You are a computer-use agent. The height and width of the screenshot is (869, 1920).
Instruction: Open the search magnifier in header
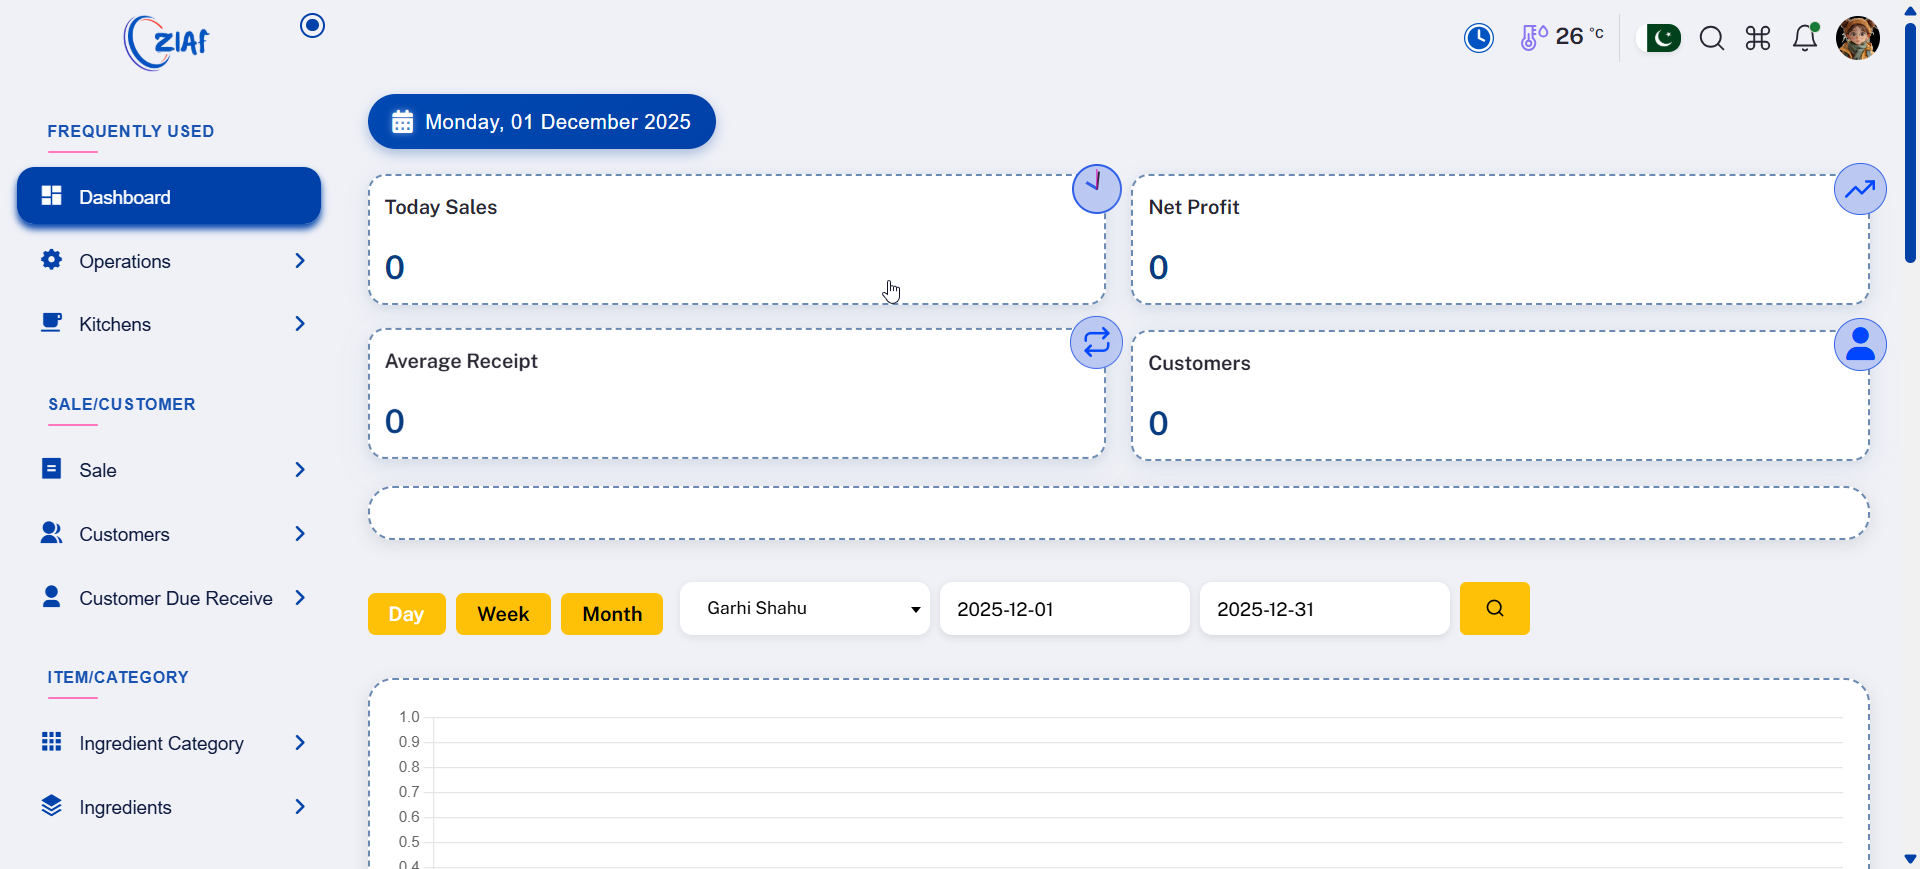[x=1711, y=39]
